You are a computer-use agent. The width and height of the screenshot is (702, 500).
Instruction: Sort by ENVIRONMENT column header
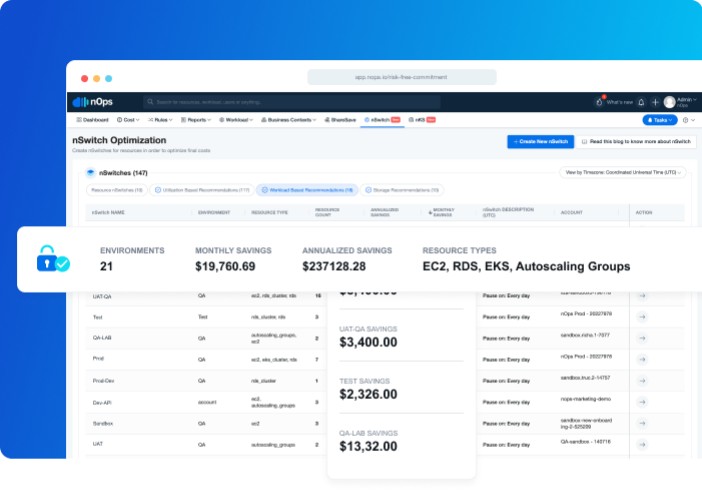tap(214, 213)
